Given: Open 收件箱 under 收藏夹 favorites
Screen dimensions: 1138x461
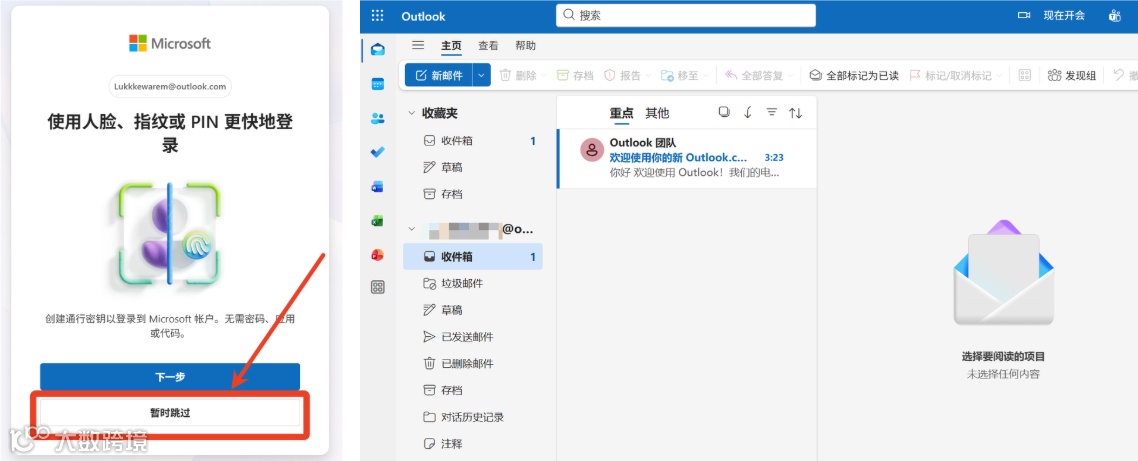Looking at the screenshot, I should tap(472, 141).
